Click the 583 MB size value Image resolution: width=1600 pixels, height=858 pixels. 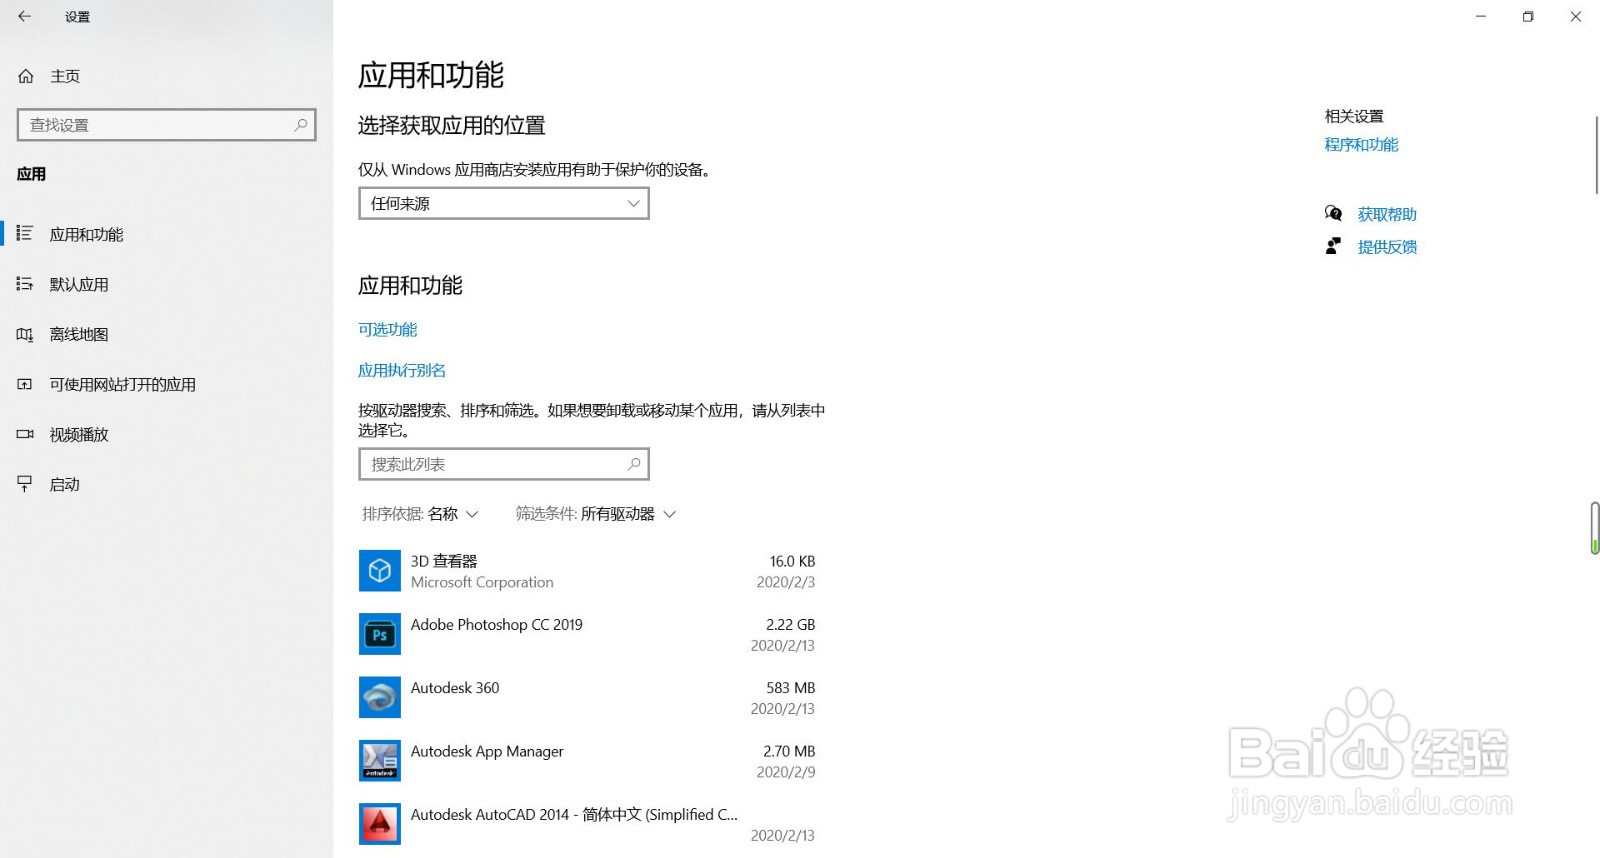[x=790, y=688]
